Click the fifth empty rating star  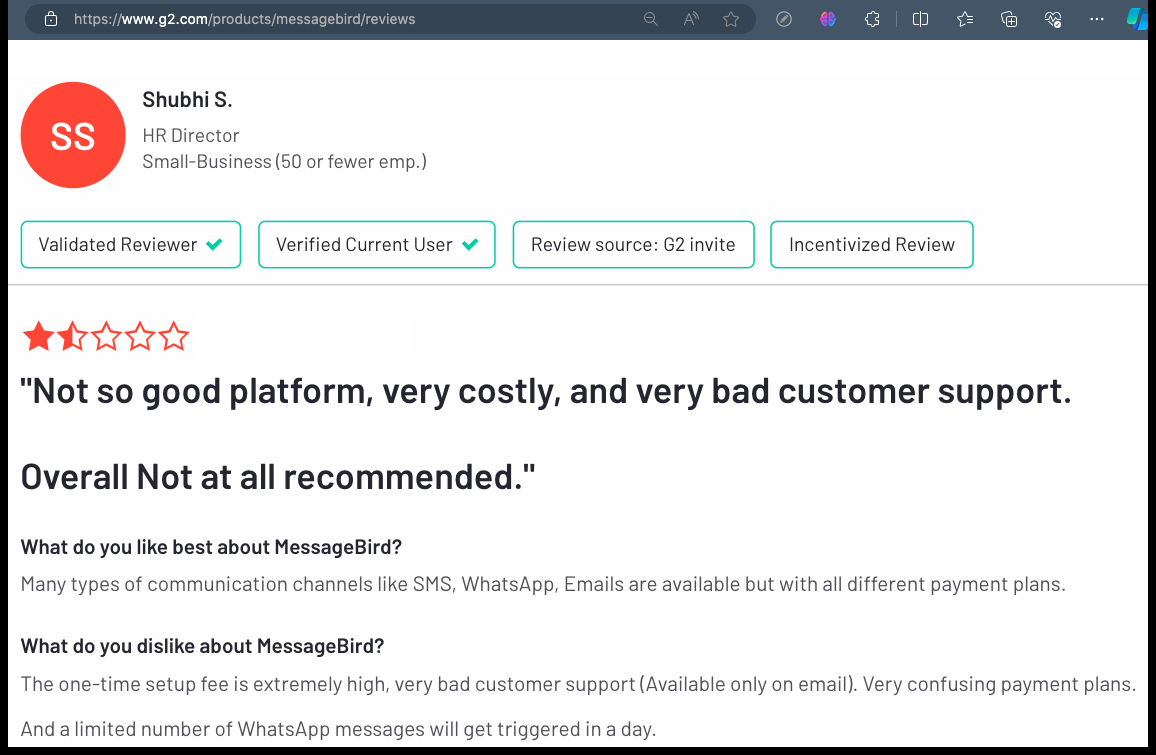[174, 336]
